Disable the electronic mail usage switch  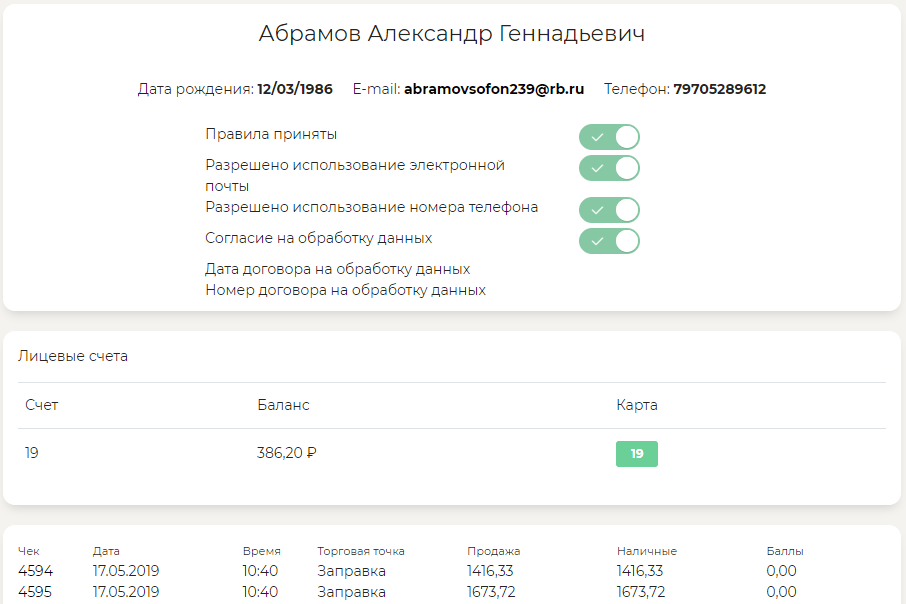point(609,168)
